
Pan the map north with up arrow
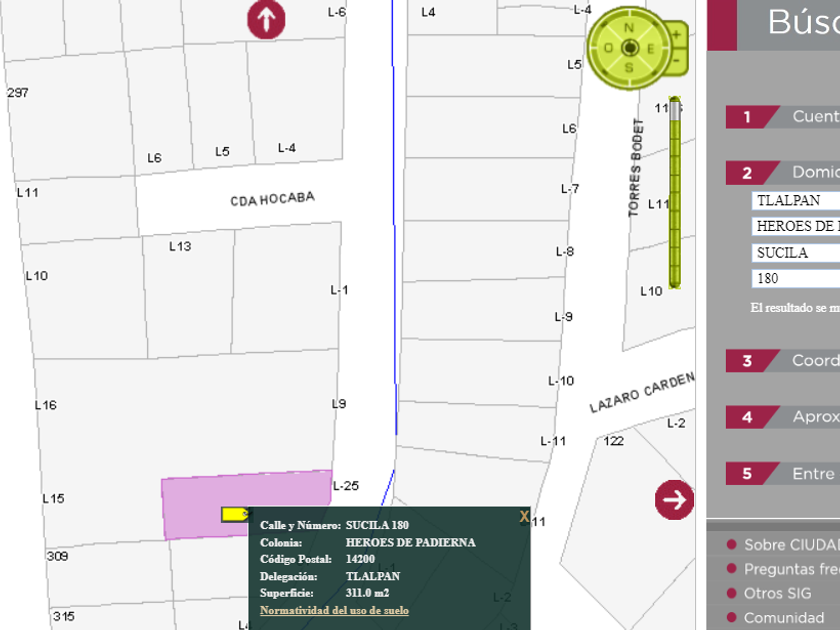[267, 19]
